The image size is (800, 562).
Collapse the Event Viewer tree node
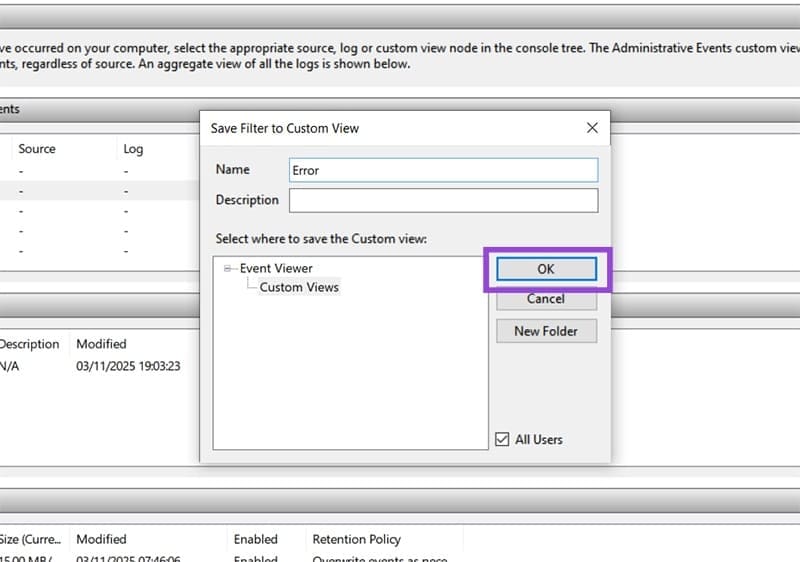(229, 268)
